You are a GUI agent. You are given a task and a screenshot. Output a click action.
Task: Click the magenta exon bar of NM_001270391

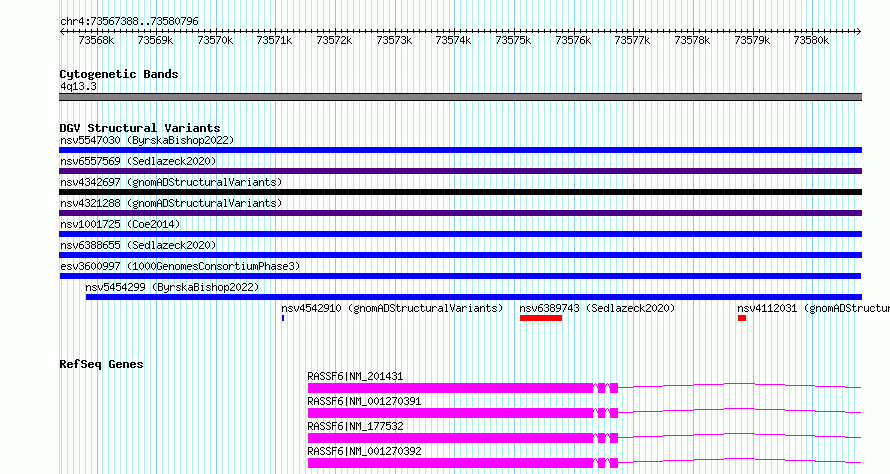450,413
